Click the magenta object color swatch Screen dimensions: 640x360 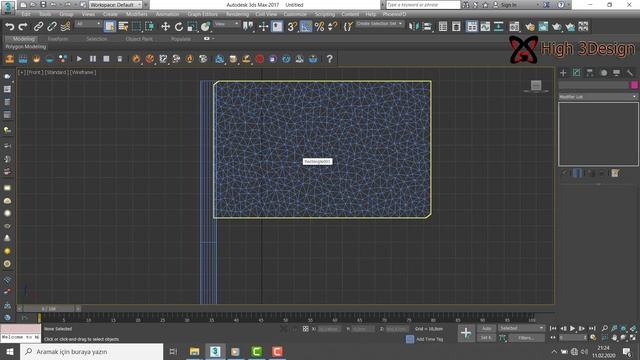(x=634, y=85)
